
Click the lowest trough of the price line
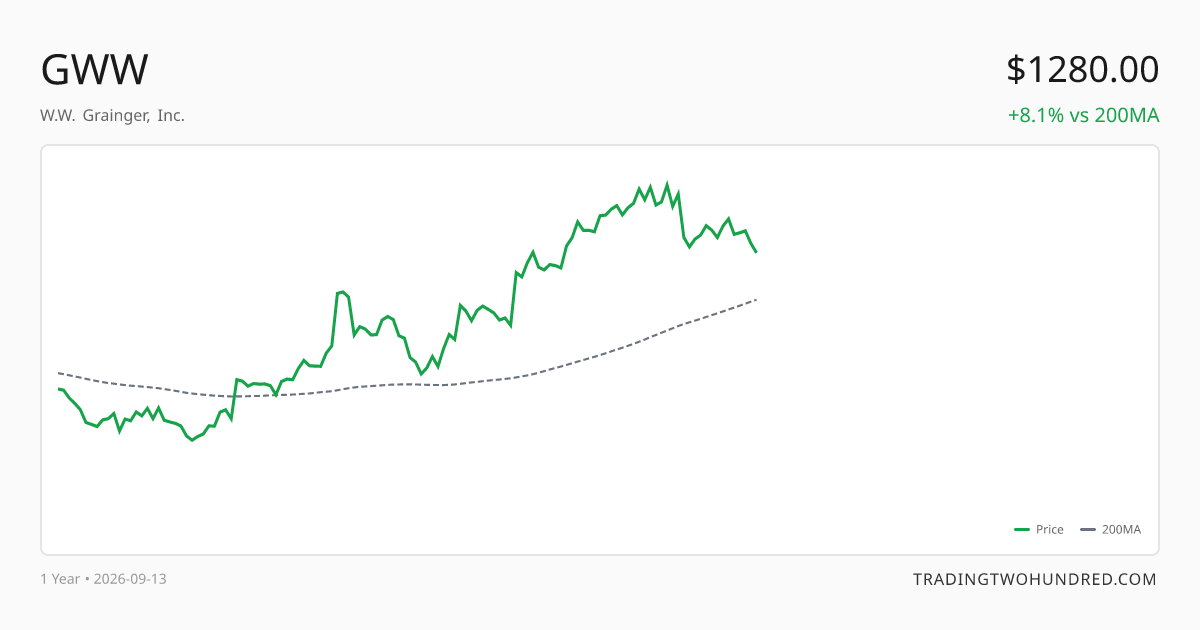192,440
